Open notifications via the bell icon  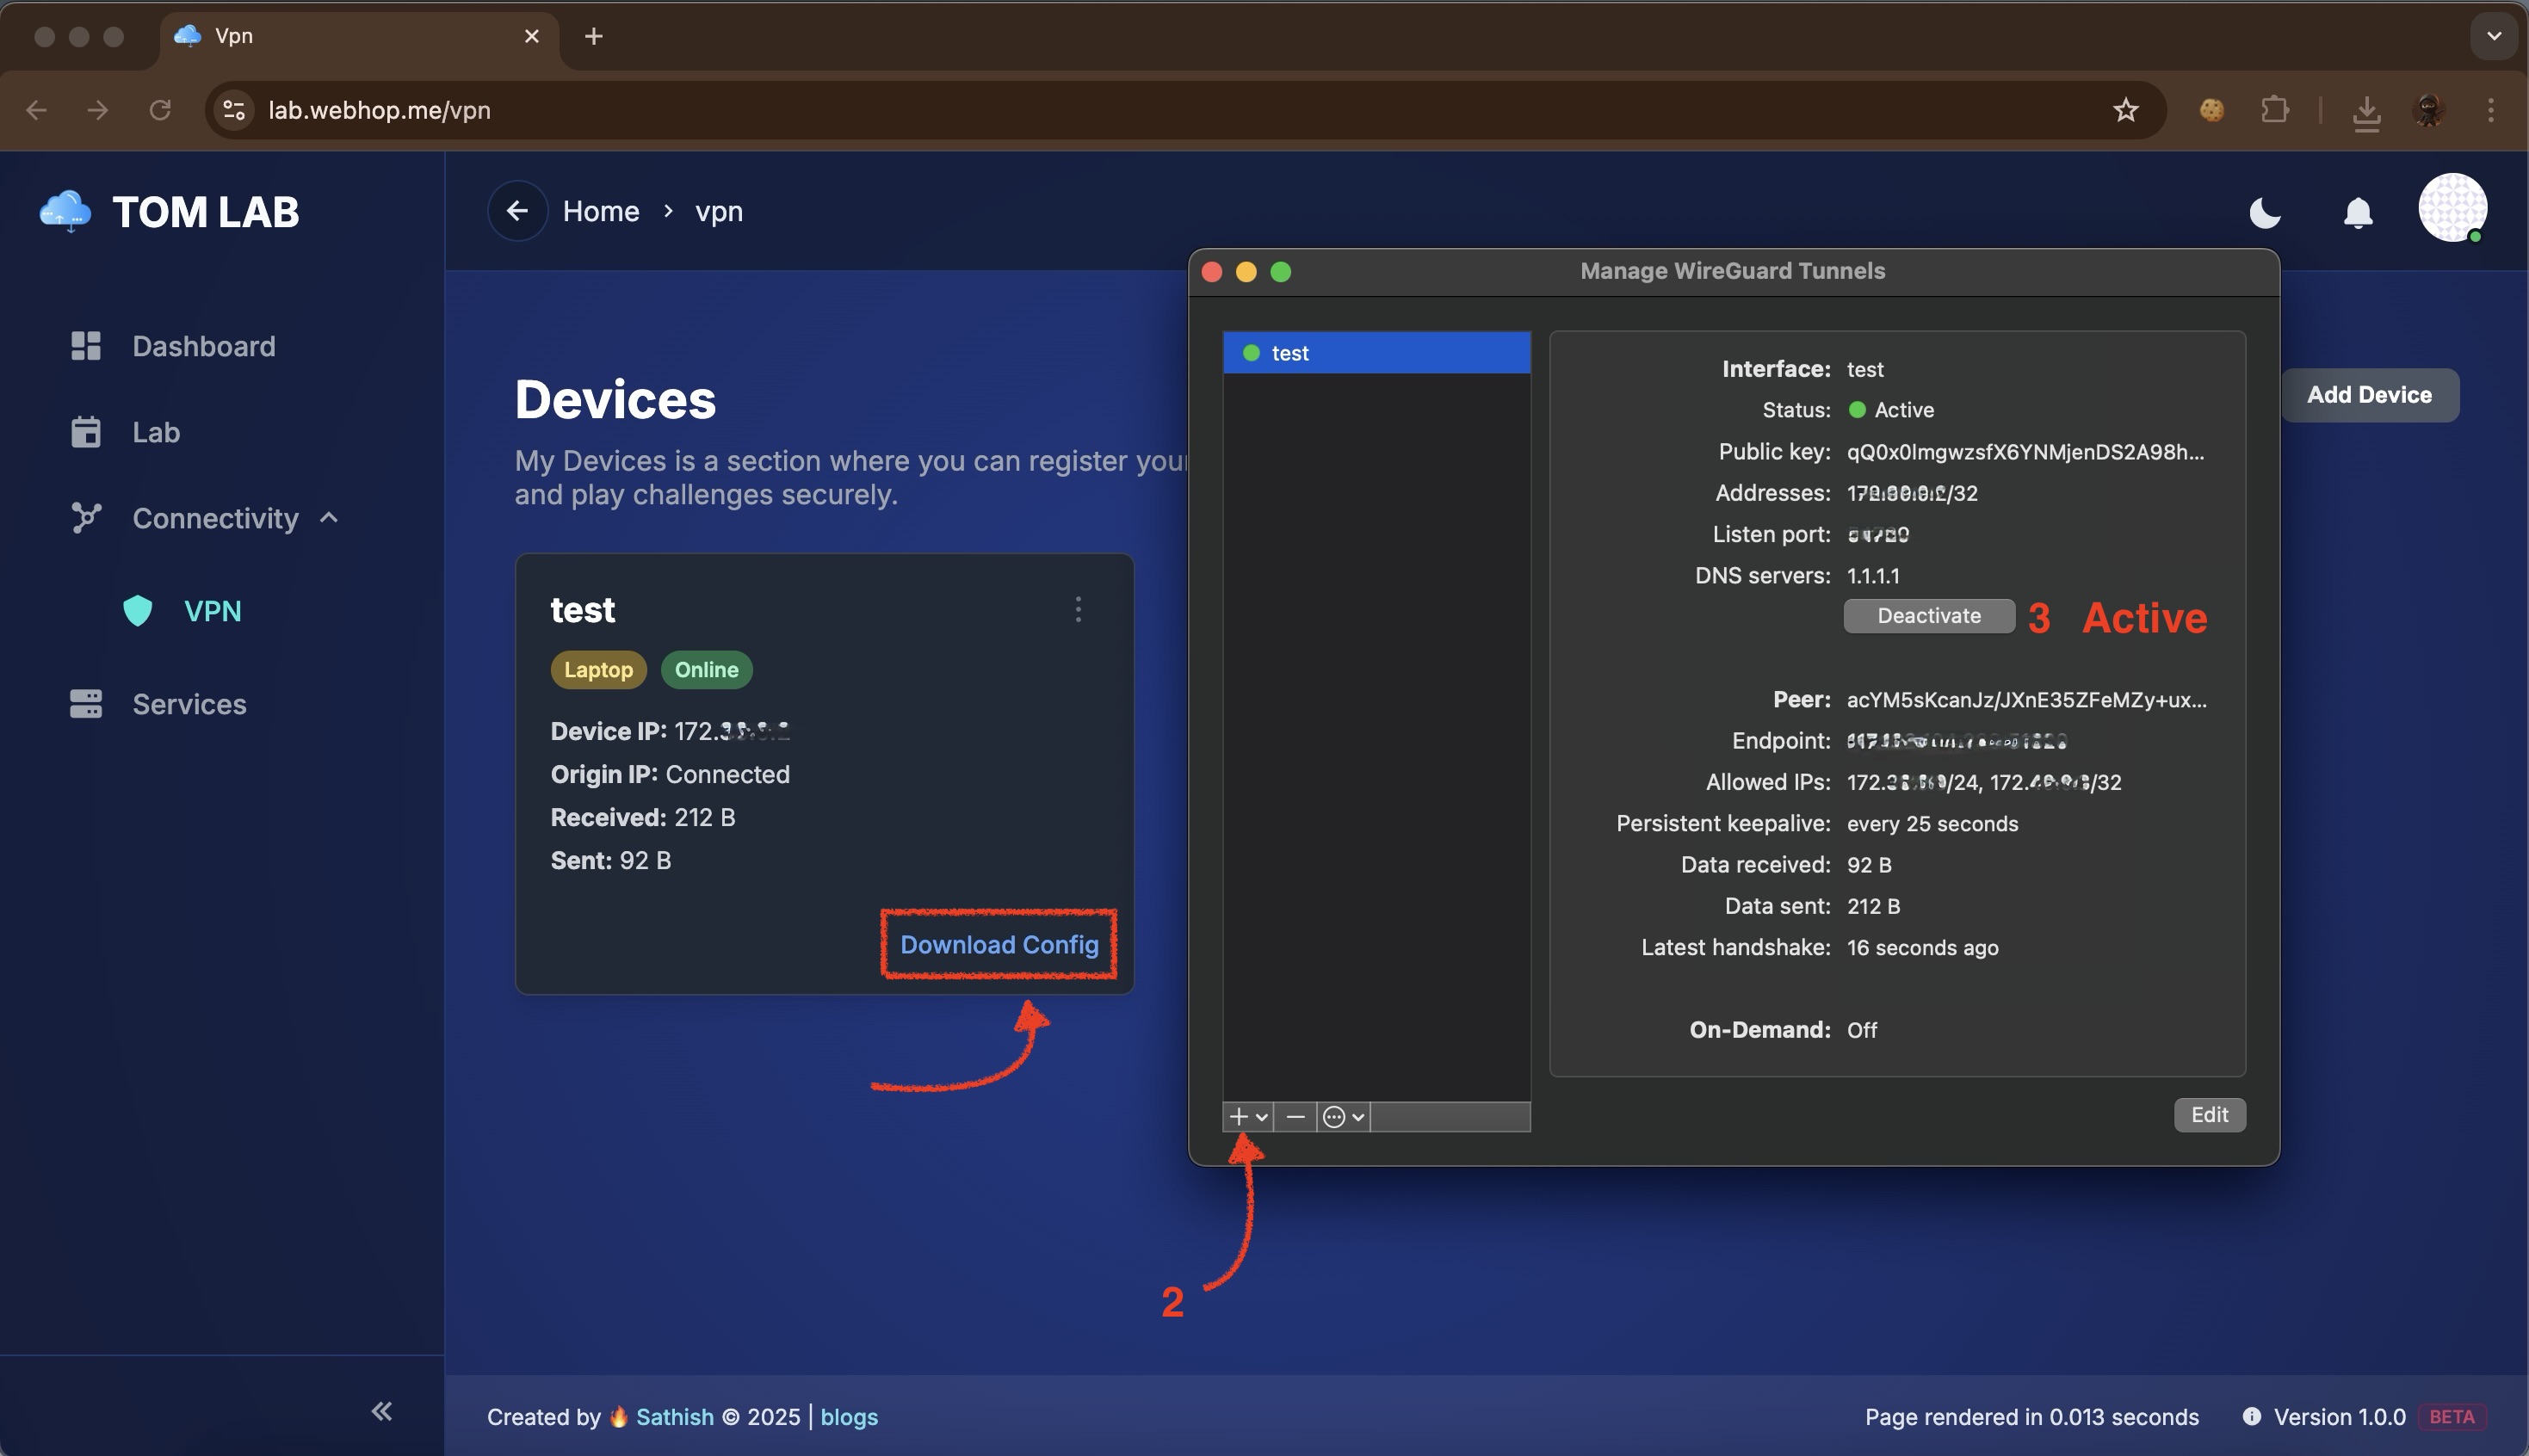[x=2357, y=213]
